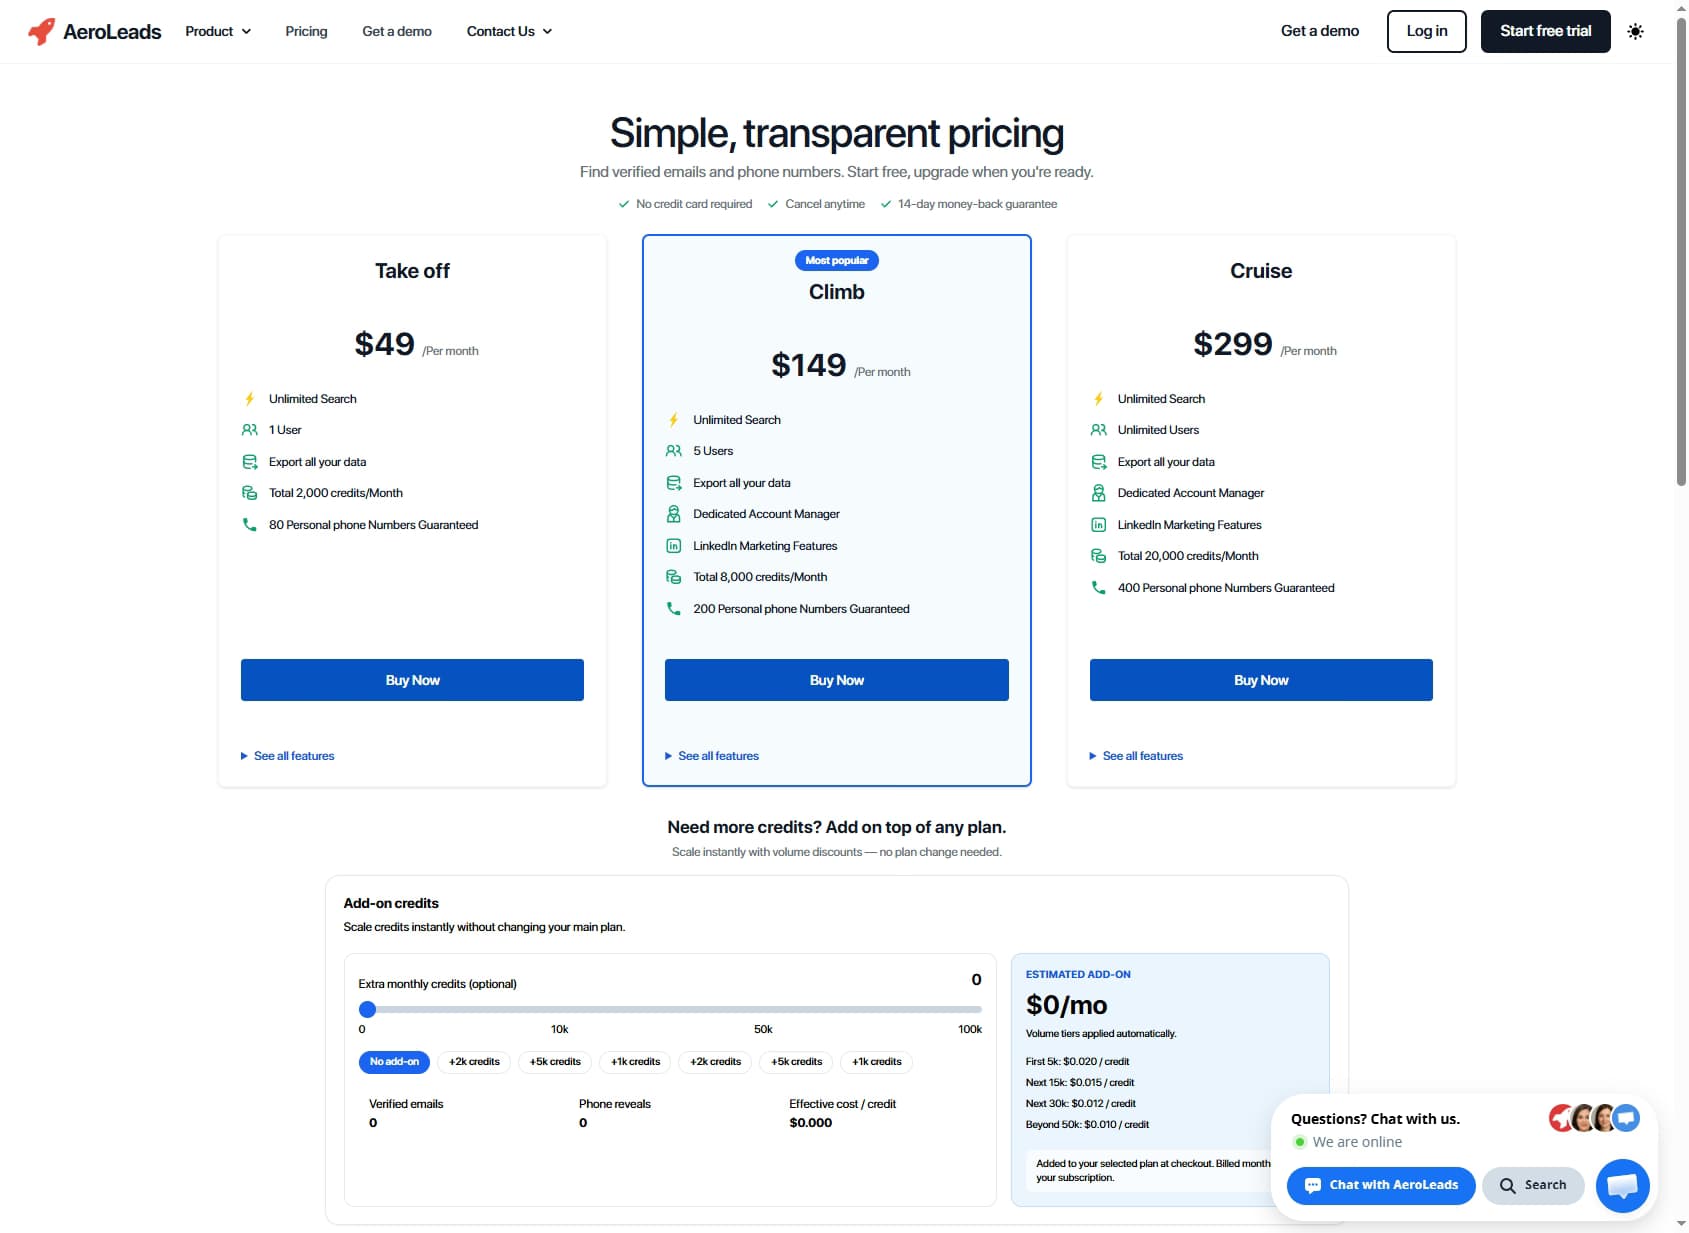
Task: Expand the Contact Us dropdown
Action: [509, 31]
